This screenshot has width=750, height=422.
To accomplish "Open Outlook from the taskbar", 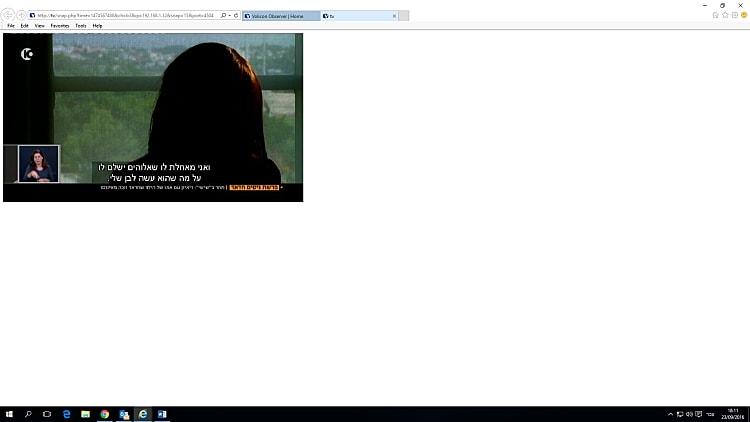I will [124, 414].
